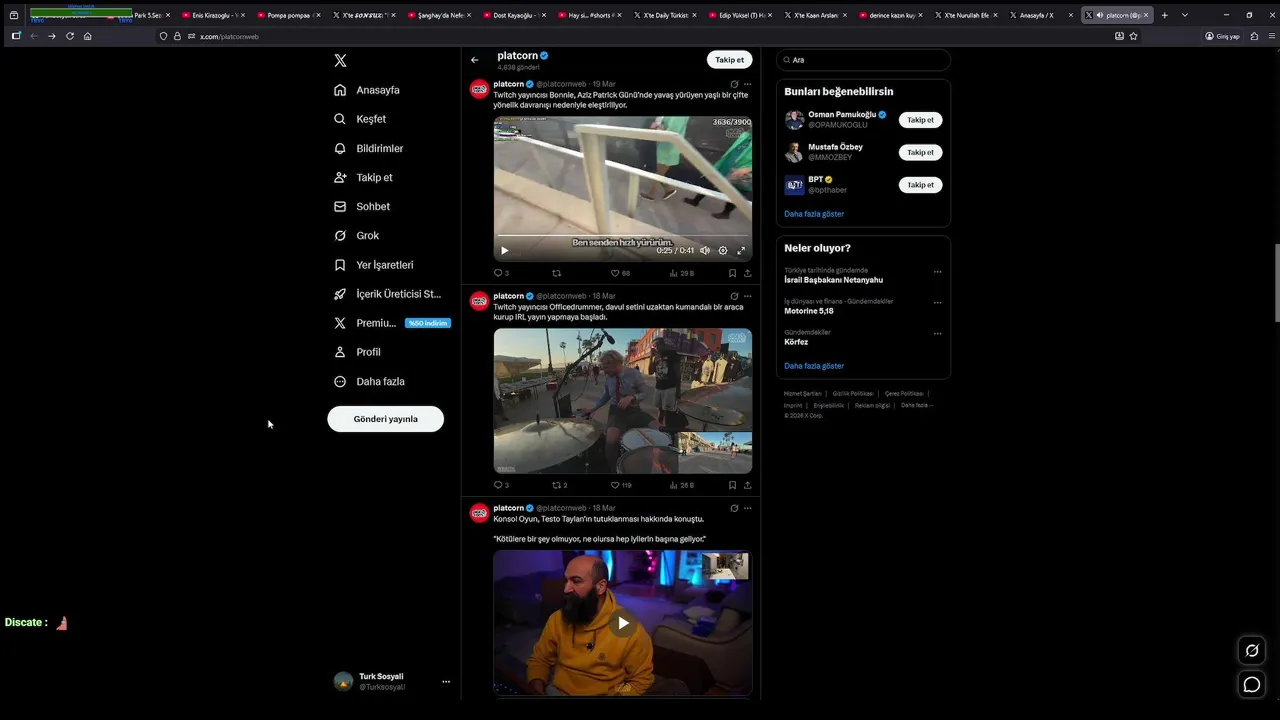Open Turk Sosyali account options menu
The image size is (1280, 720).
[446, 682]
